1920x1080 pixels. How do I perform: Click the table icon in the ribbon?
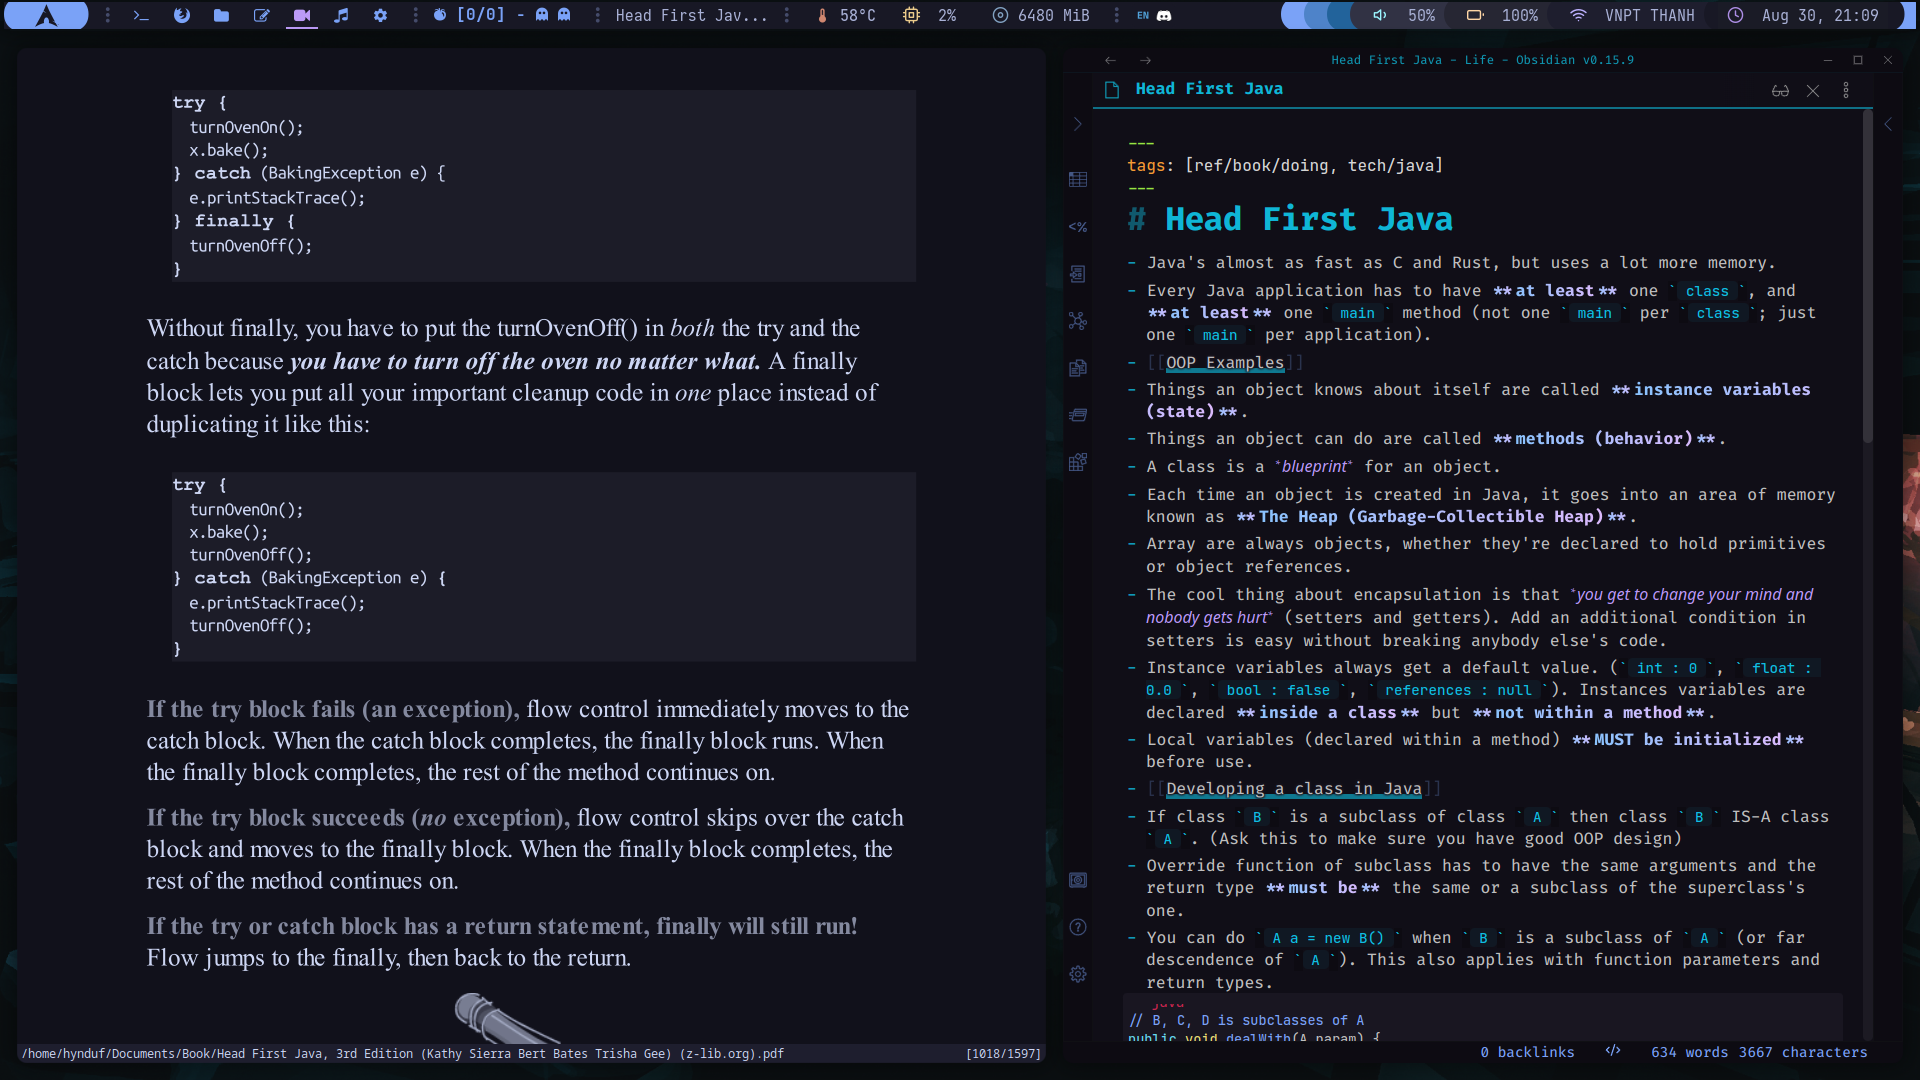click(x=1077, y=180)
